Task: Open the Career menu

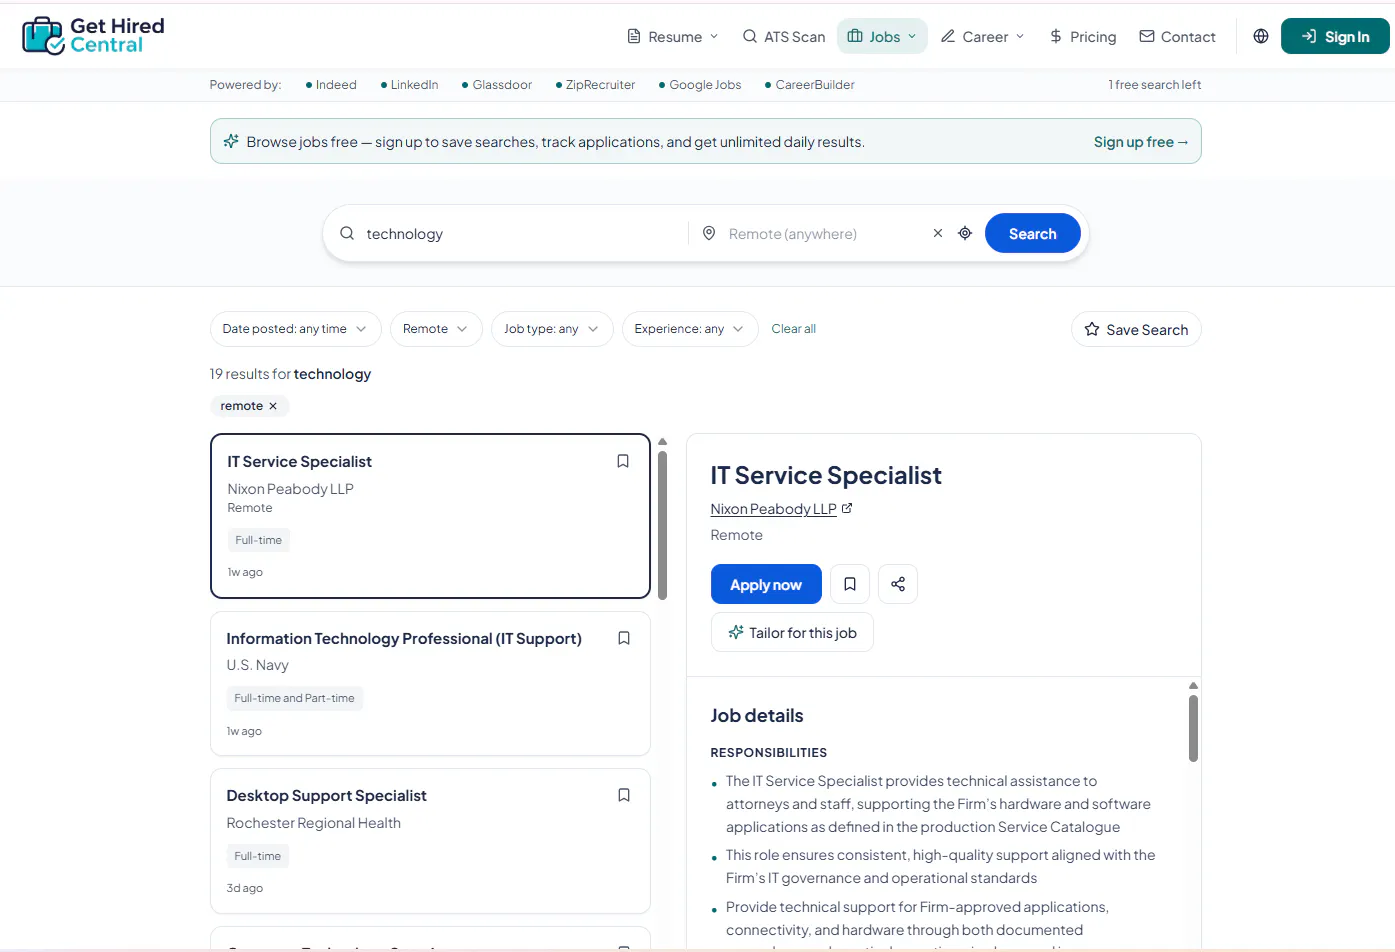Action: (x=983, y=36)
